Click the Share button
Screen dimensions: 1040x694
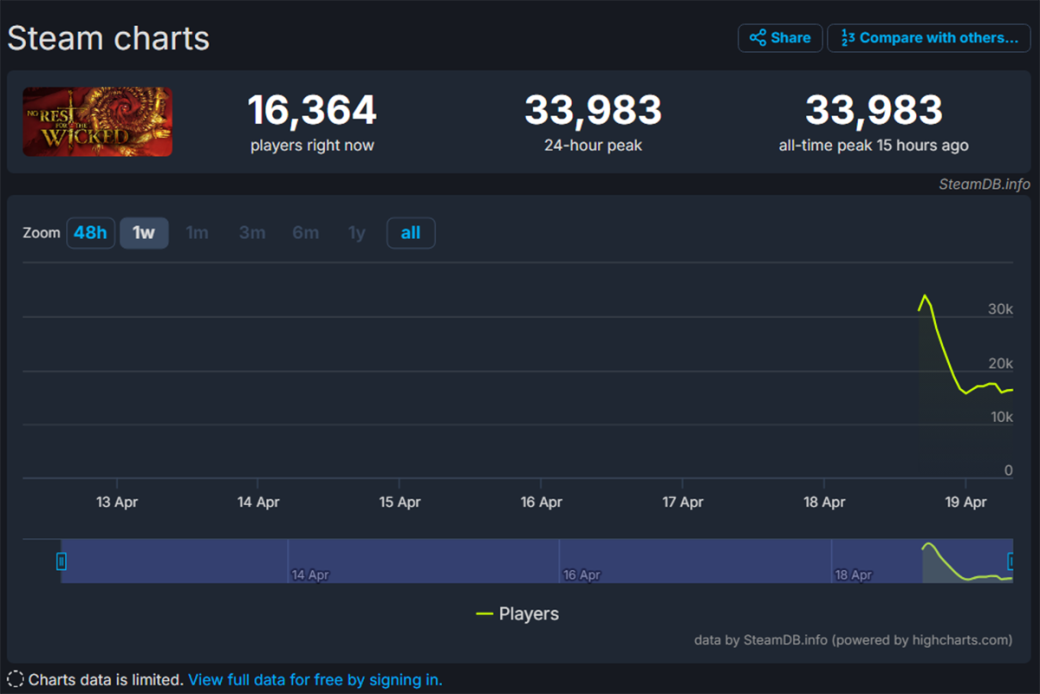tap(780, 38)
